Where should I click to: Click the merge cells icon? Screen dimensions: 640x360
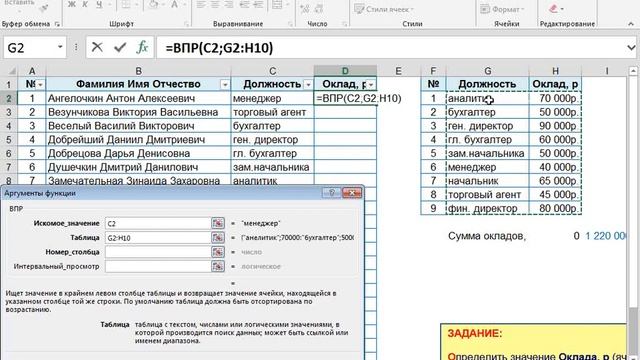pyautogui.click(x=277, y=4)
